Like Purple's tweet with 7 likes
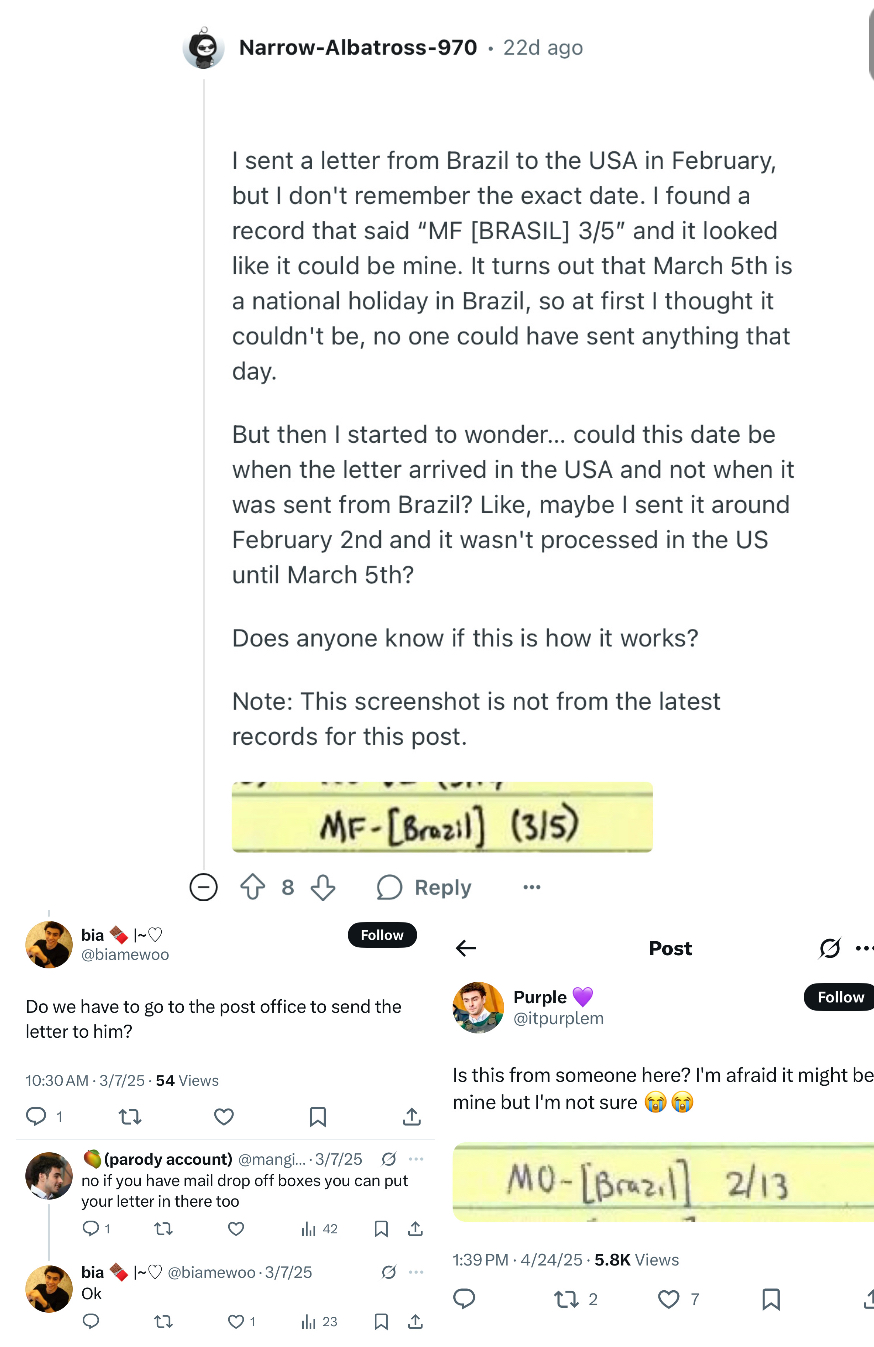The height and width of the screenshot is (1347, 874). point(679,1299)
